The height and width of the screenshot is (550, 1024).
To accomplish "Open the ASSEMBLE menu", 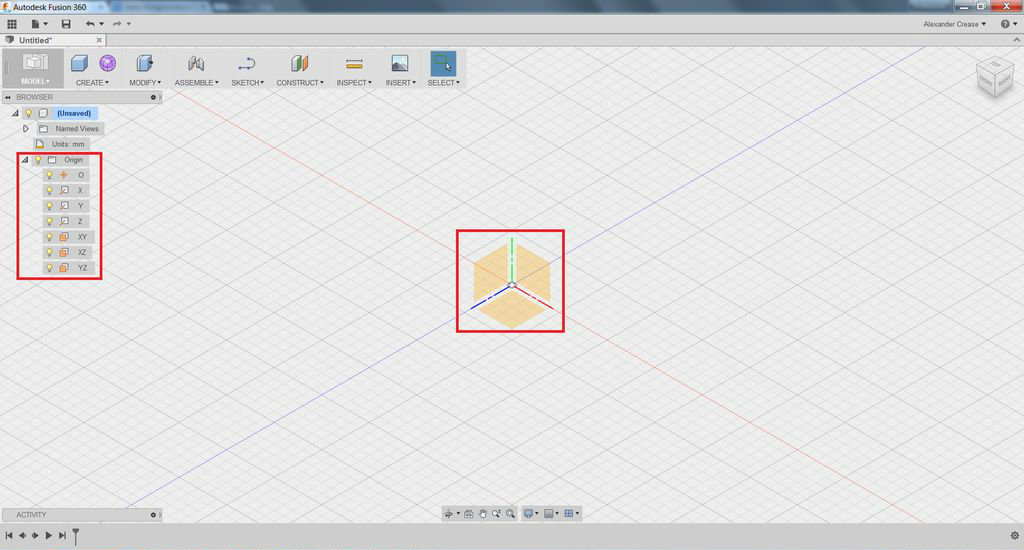I will [x=197, y=83].
